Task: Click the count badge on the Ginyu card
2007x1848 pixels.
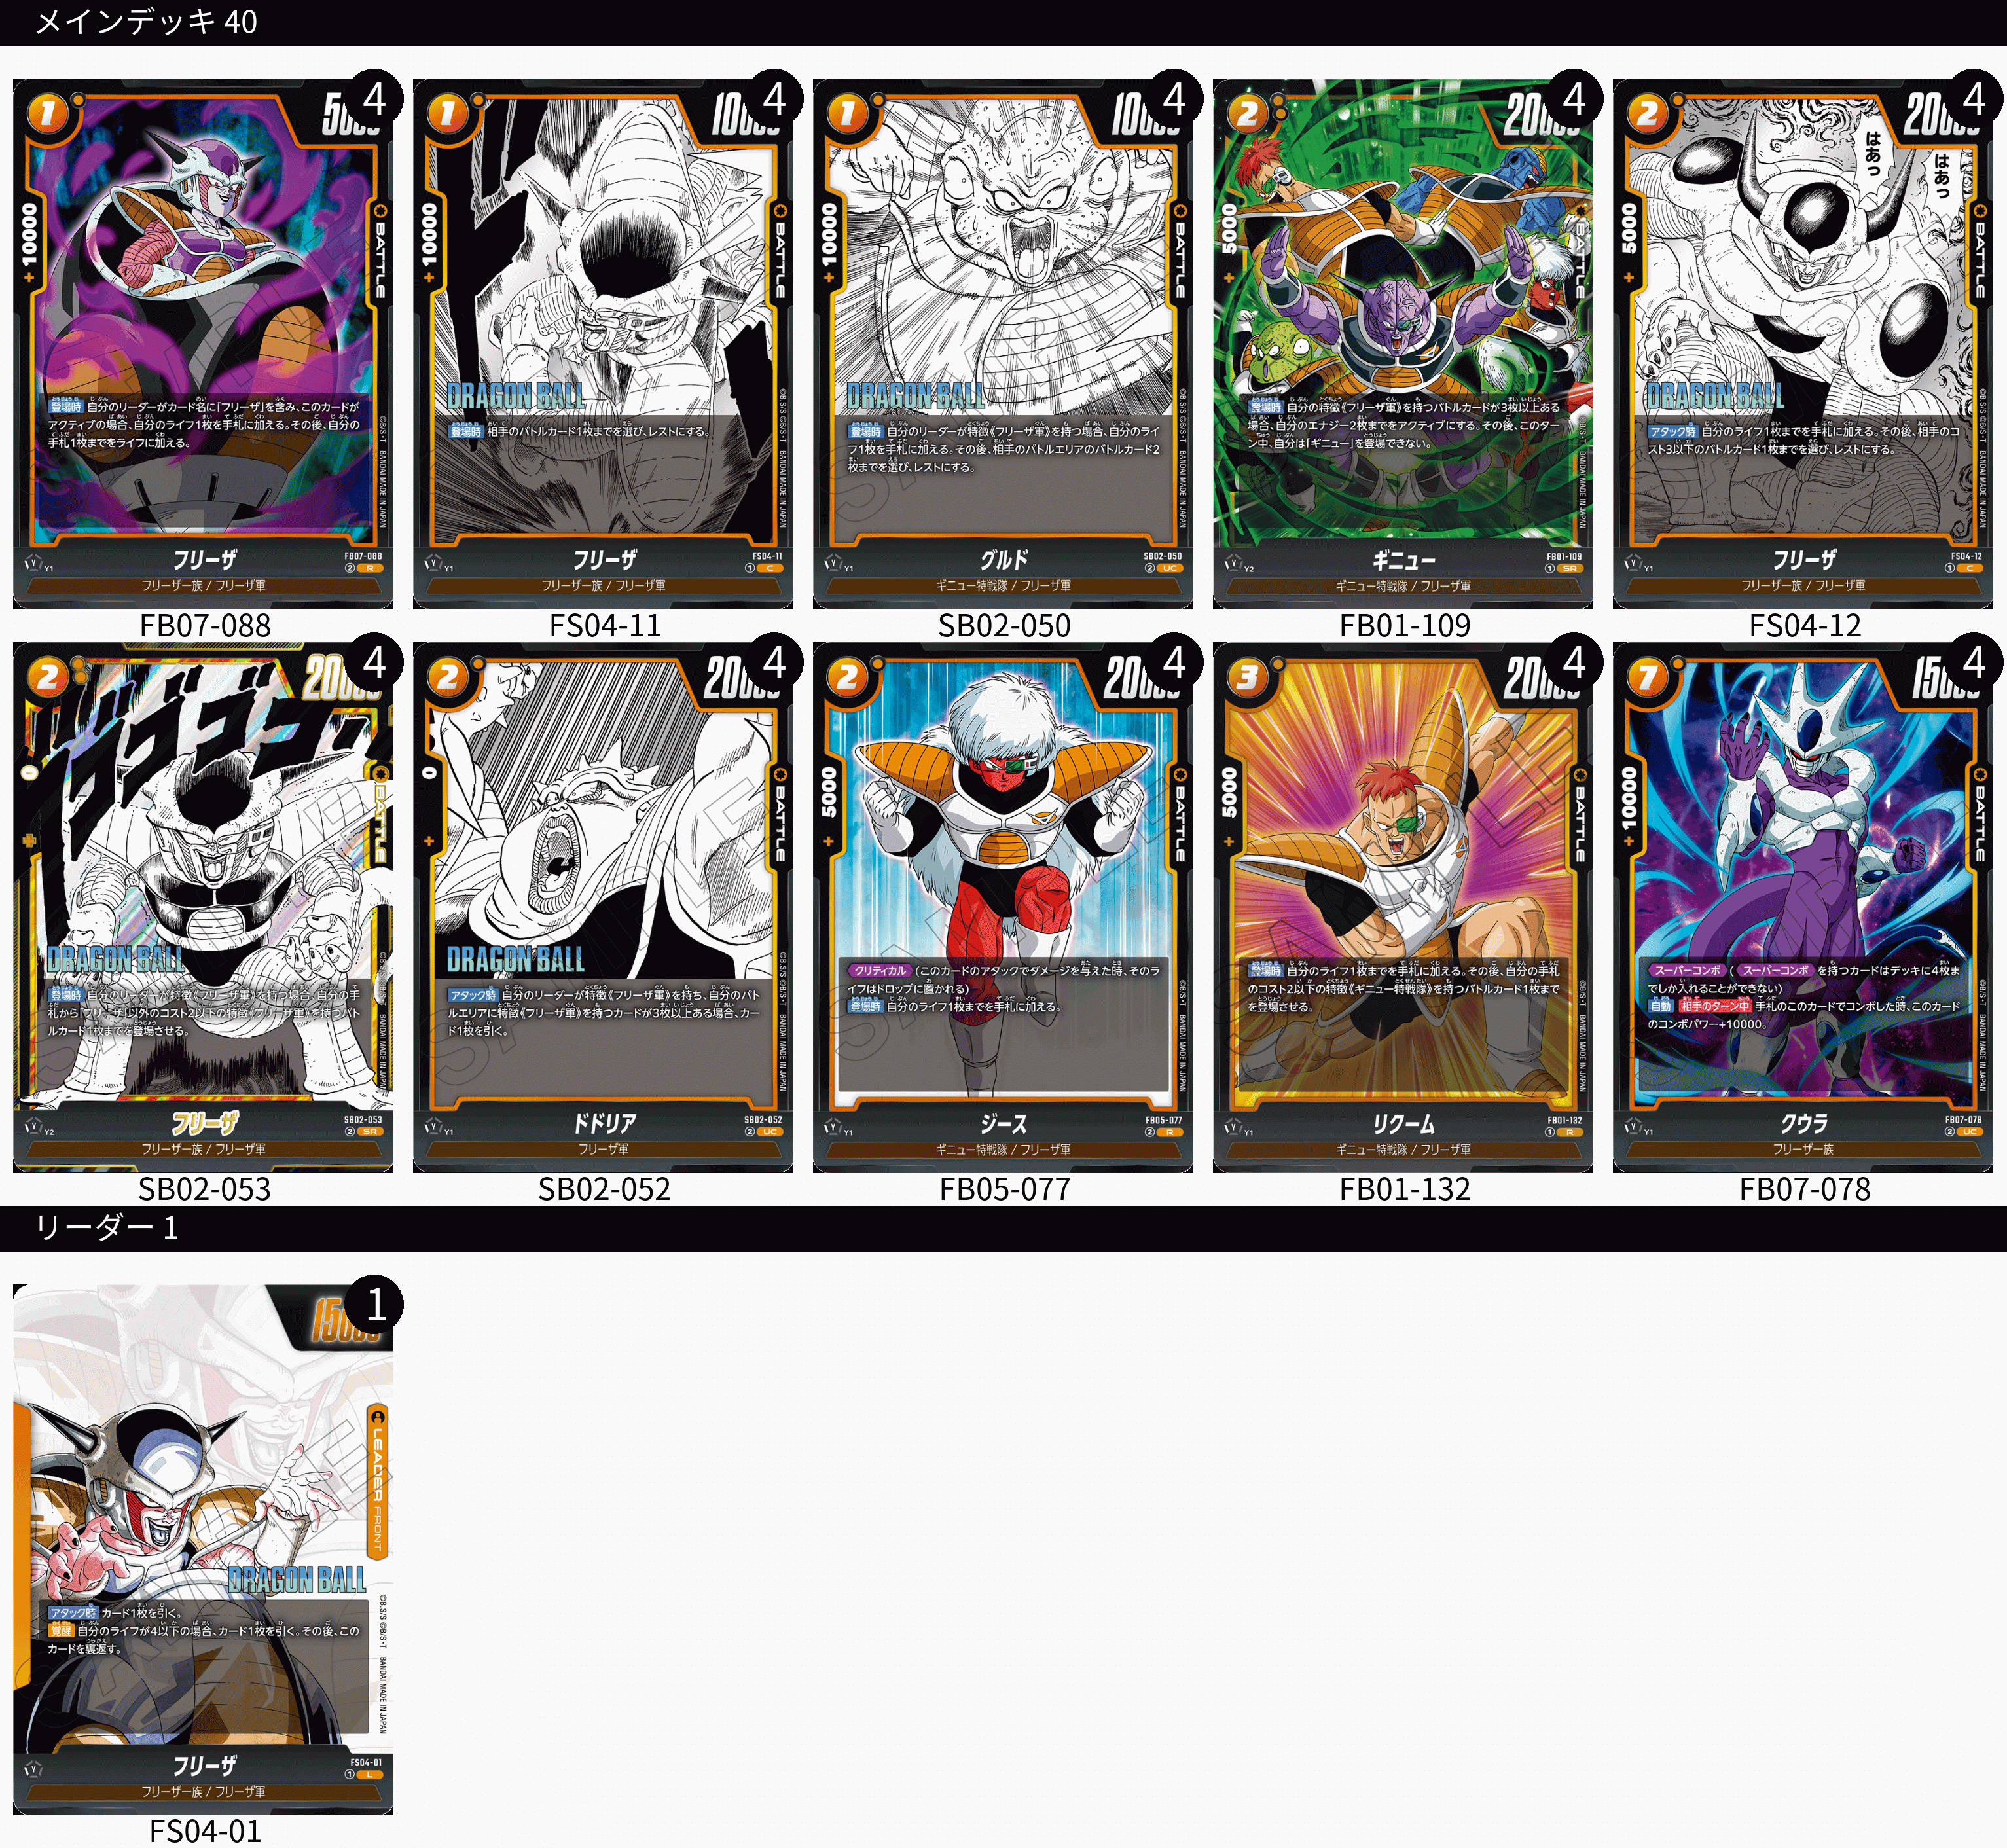Action: pos(1574,98)
